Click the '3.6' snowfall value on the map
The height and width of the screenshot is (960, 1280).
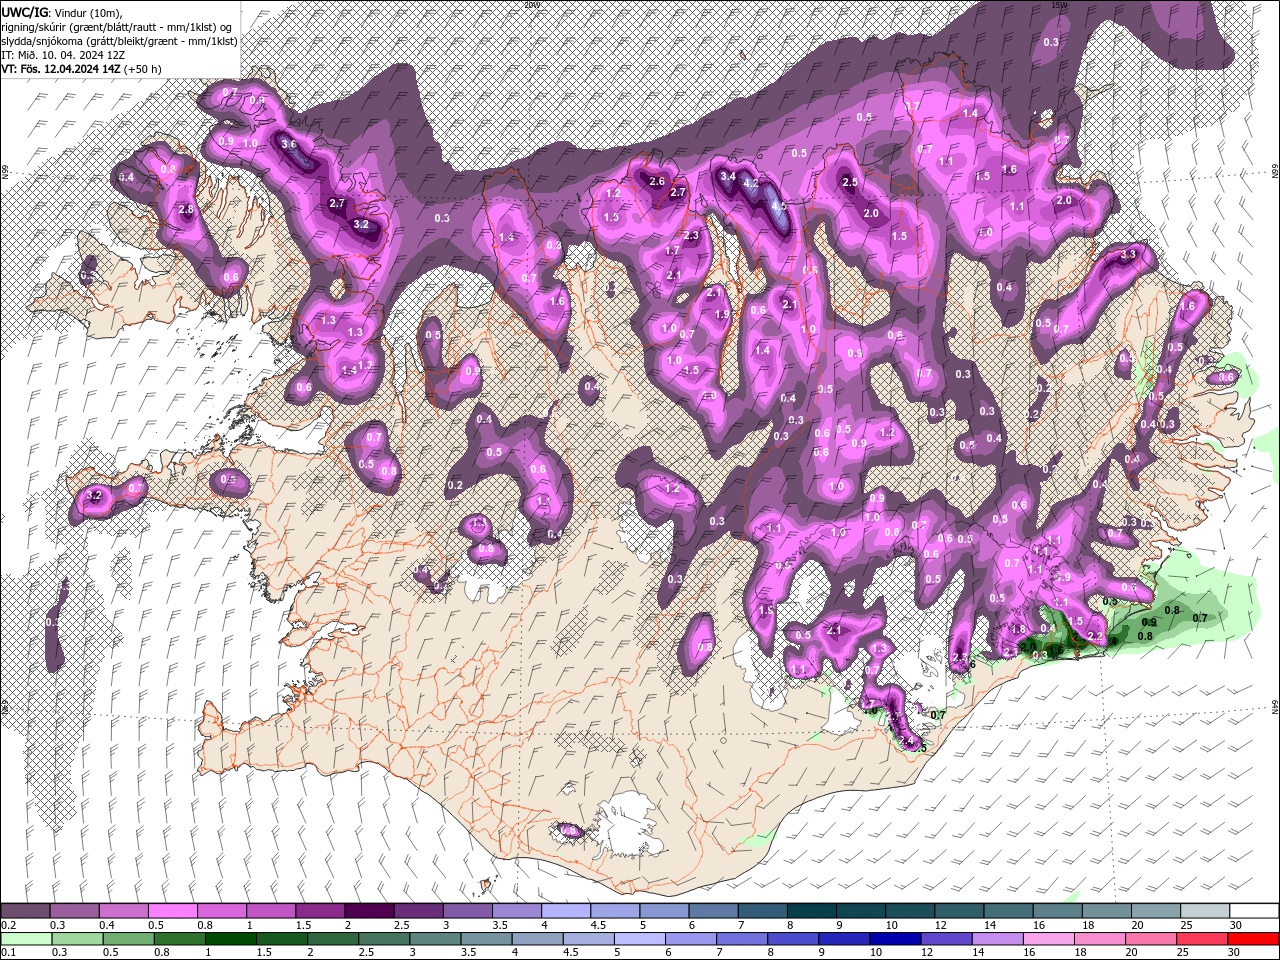coord(290,144)
